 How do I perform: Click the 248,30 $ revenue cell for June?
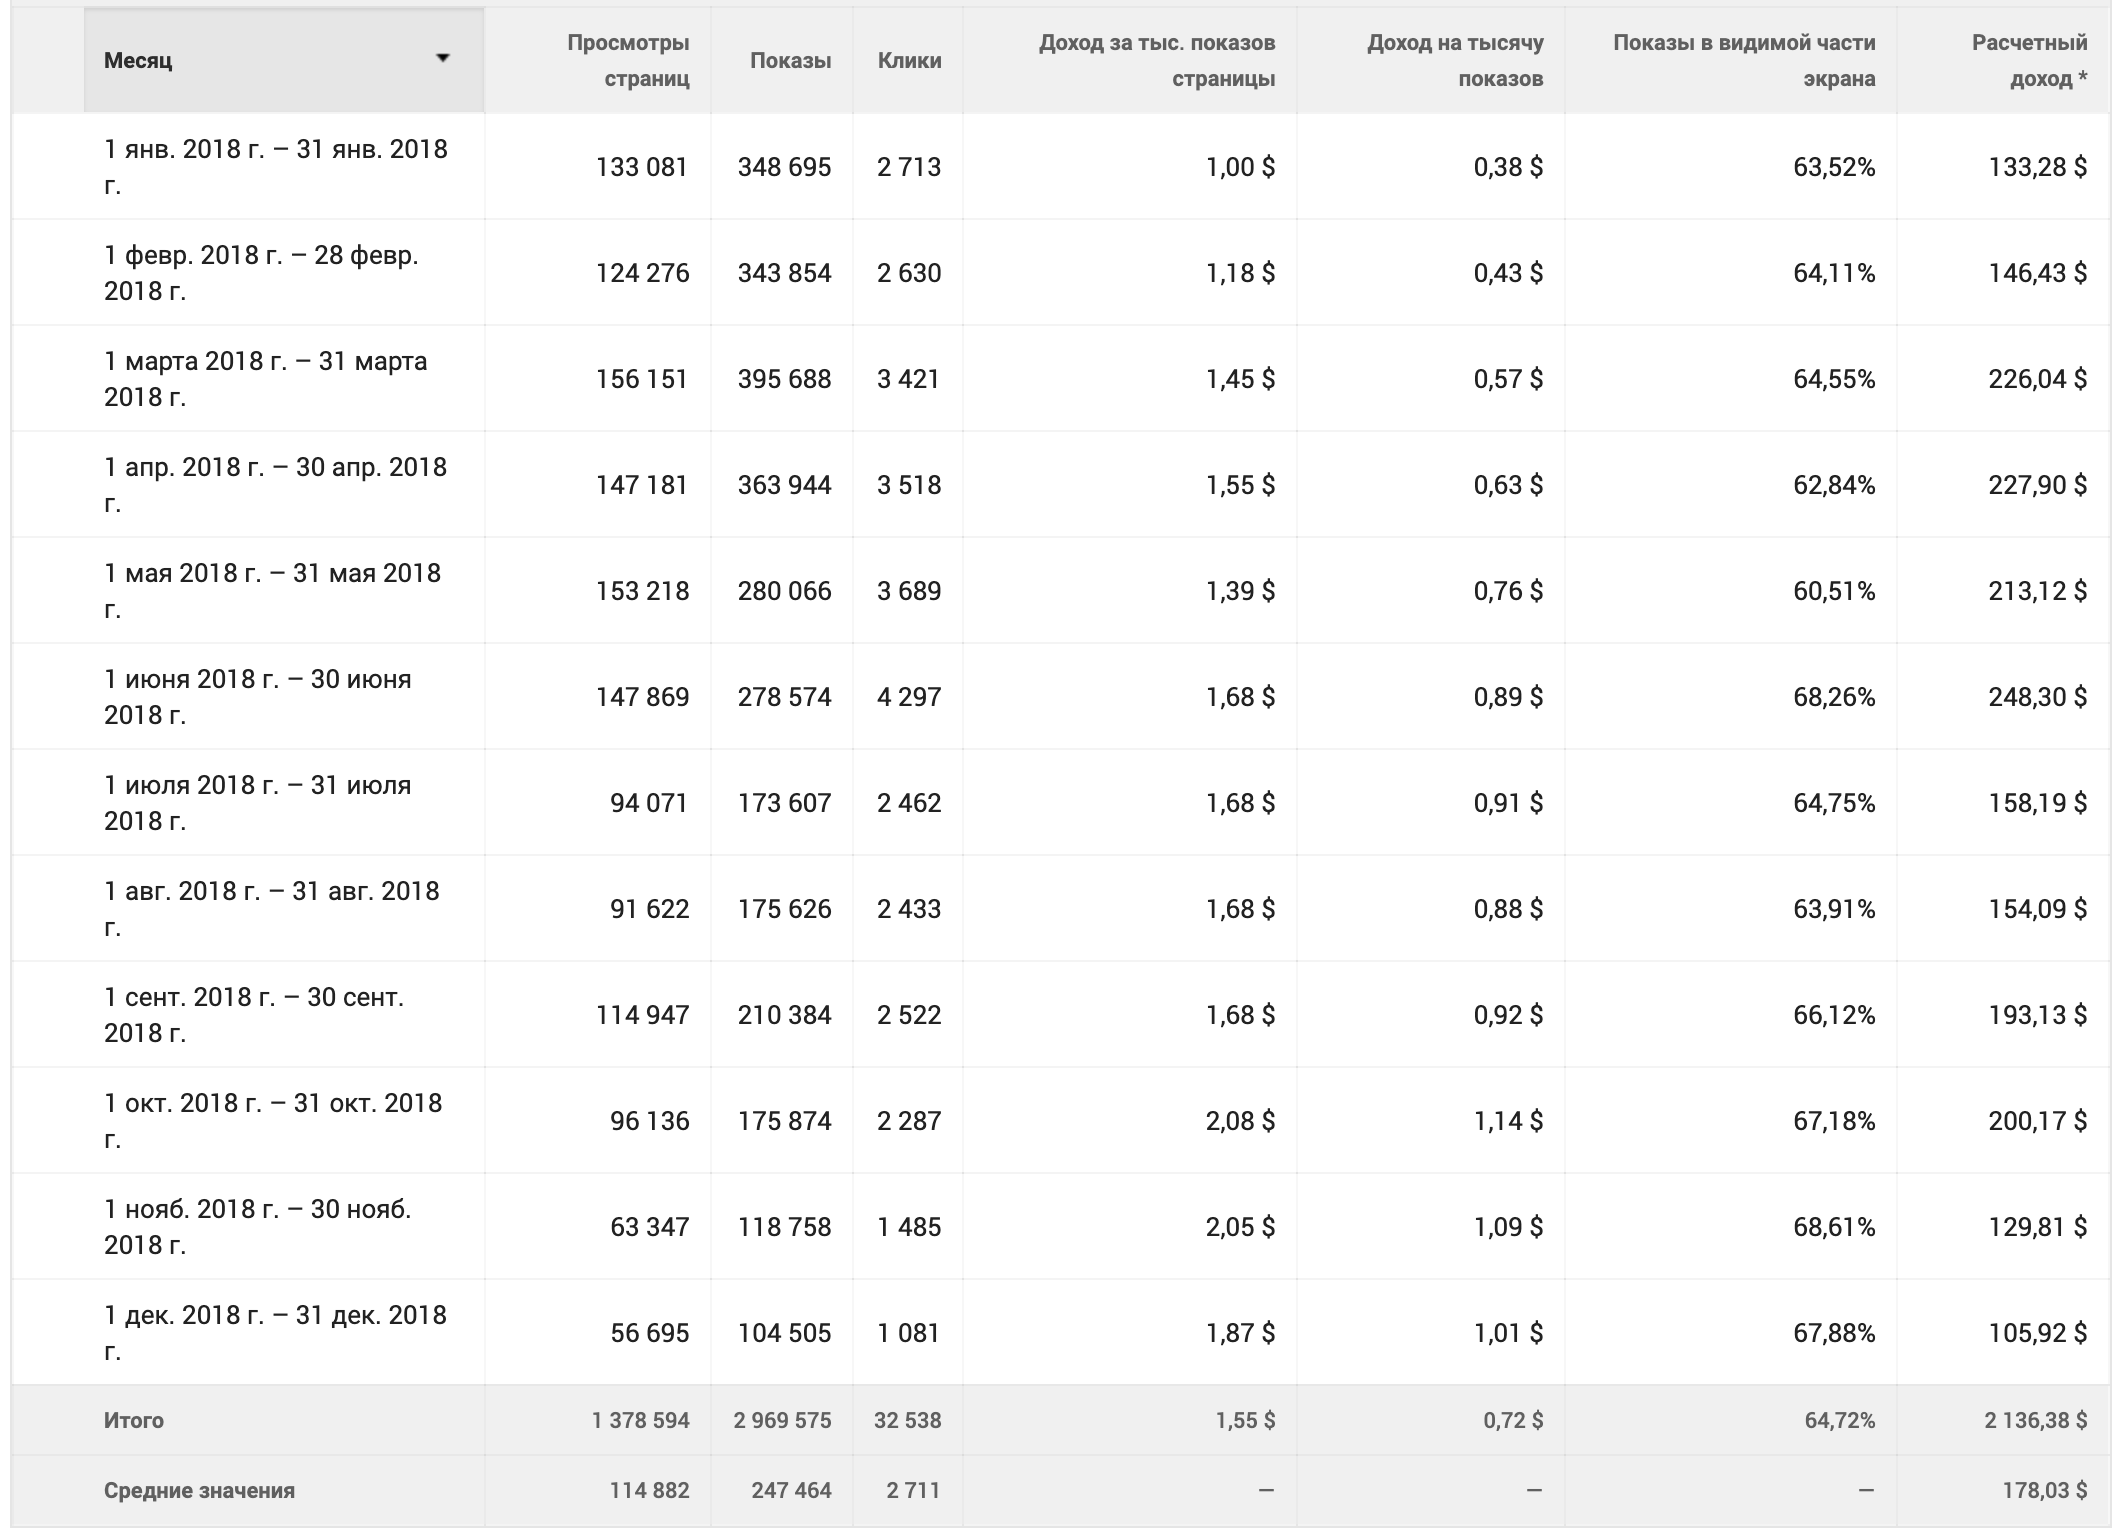[2037, 696]
